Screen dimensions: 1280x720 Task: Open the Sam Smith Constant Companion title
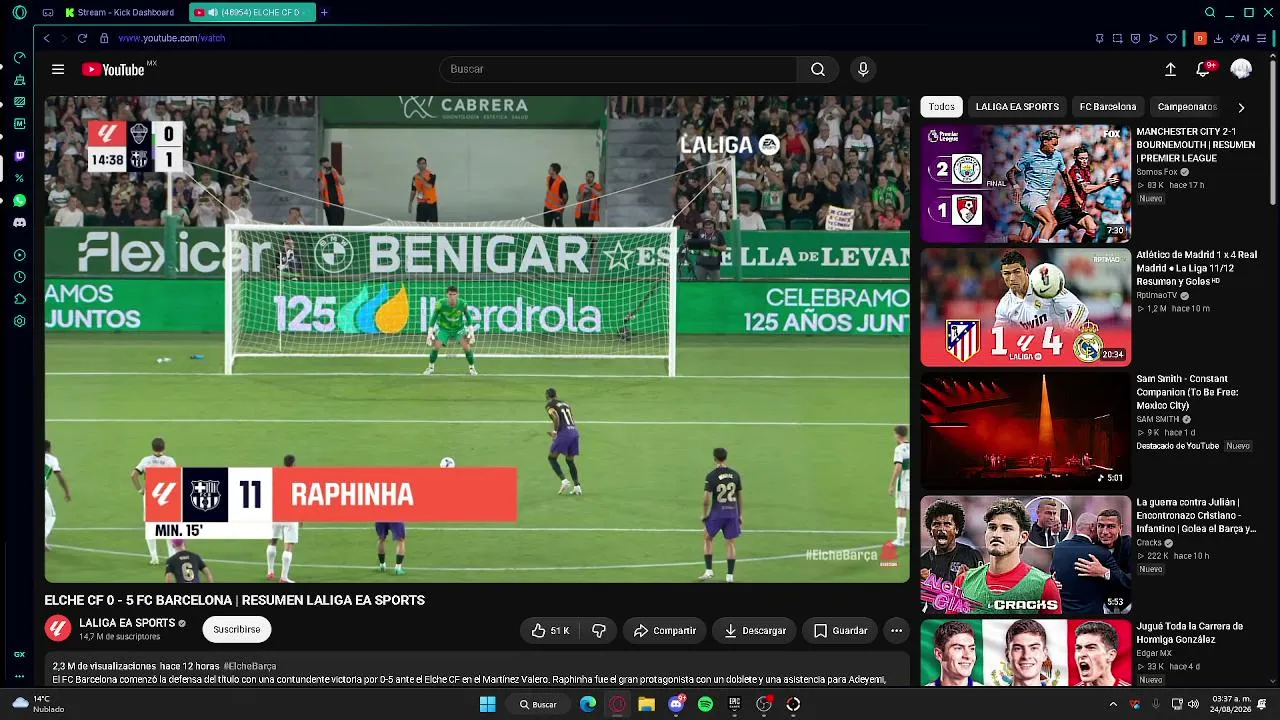coord(1187,392)
